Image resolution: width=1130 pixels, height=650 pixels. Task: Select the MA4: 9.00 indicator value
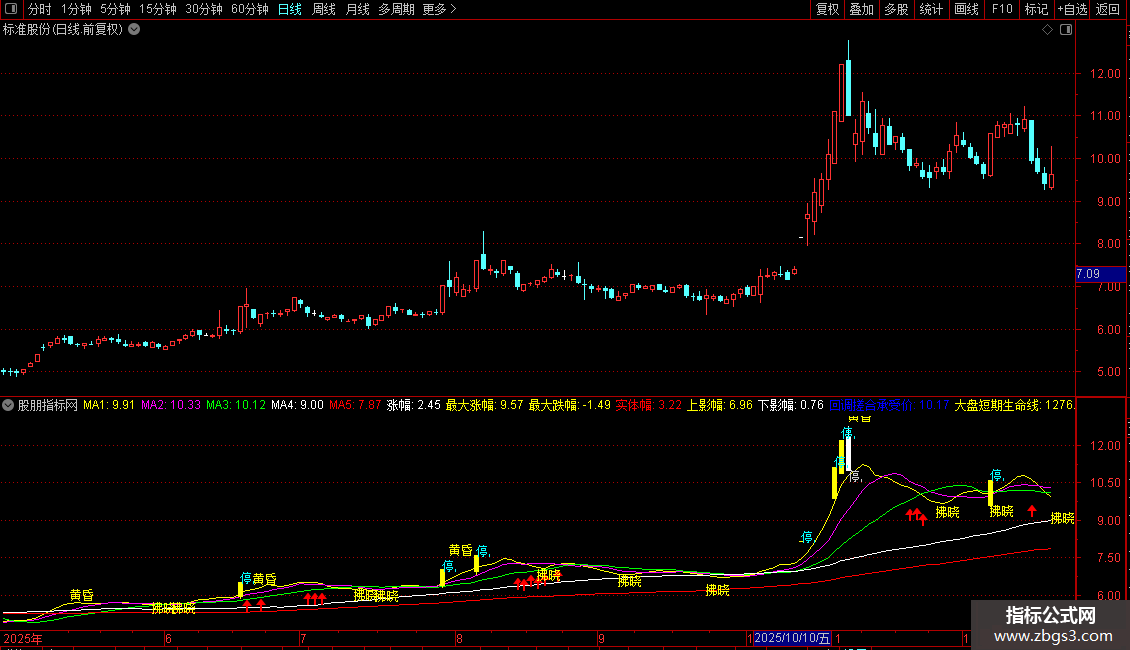pos(297,405)
